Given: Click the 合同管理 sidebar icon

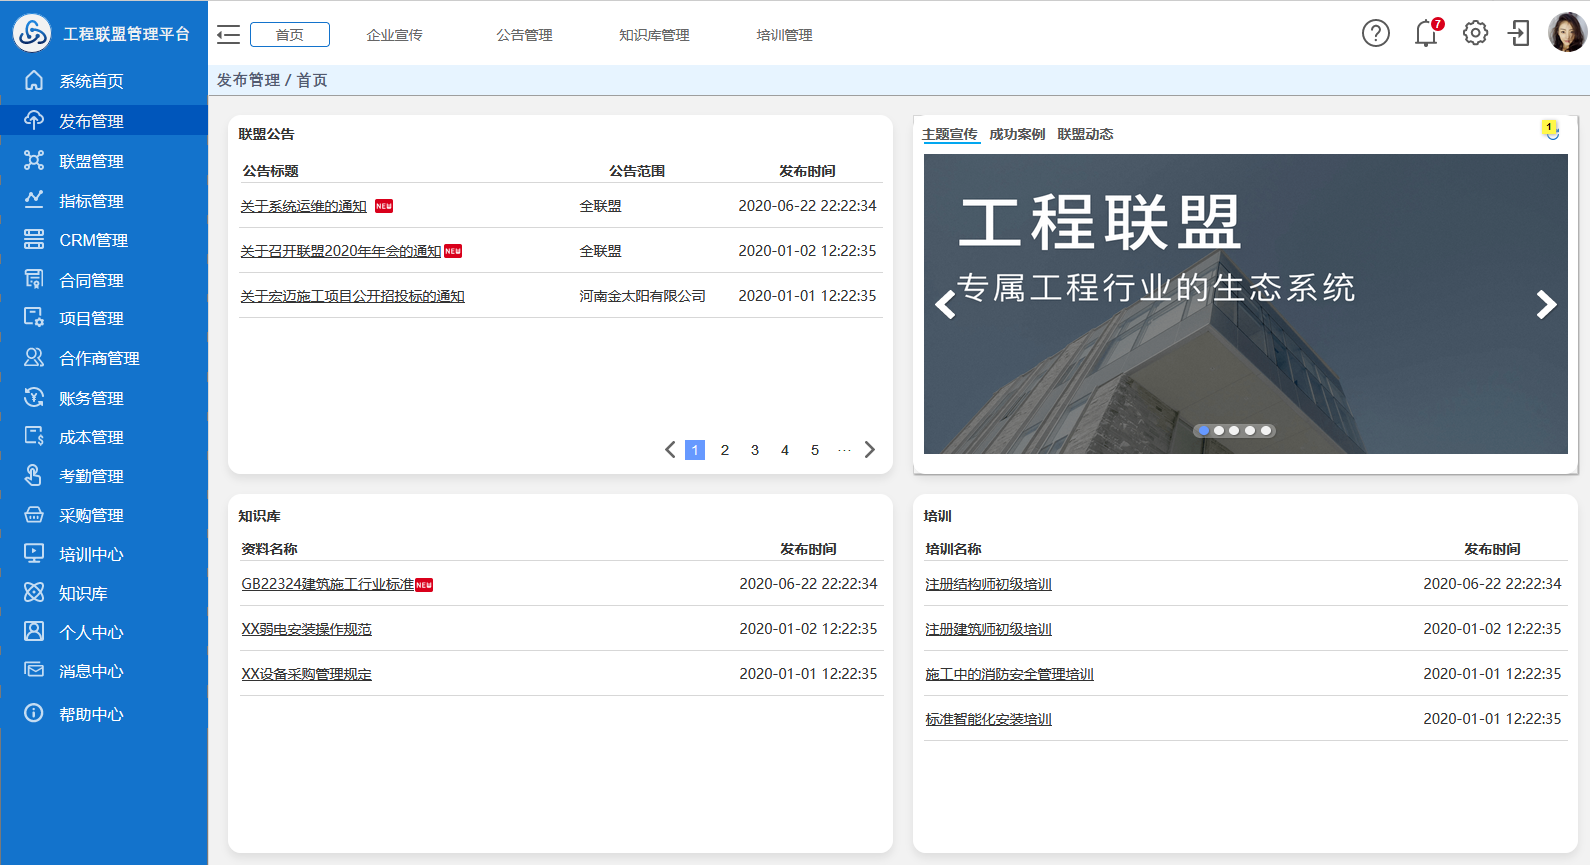Looking at the screenshot, I should tap(34, 279).
